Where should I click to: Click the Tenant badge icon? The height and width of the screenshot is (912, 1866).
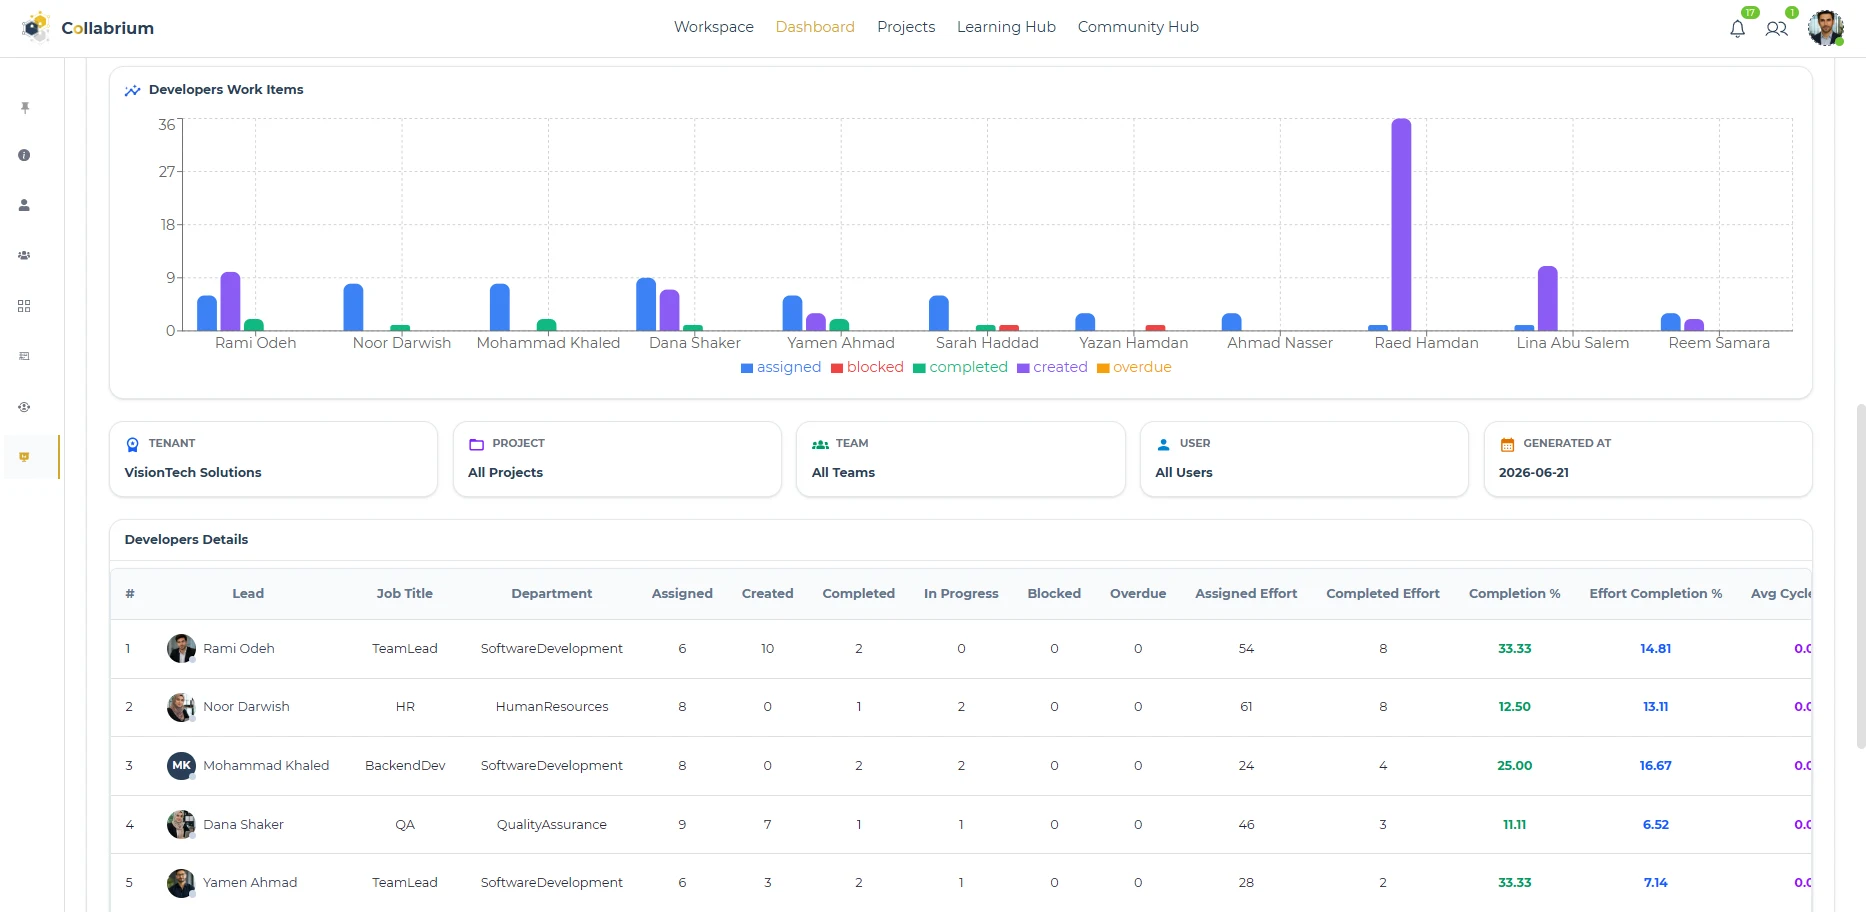pos(133,444)
